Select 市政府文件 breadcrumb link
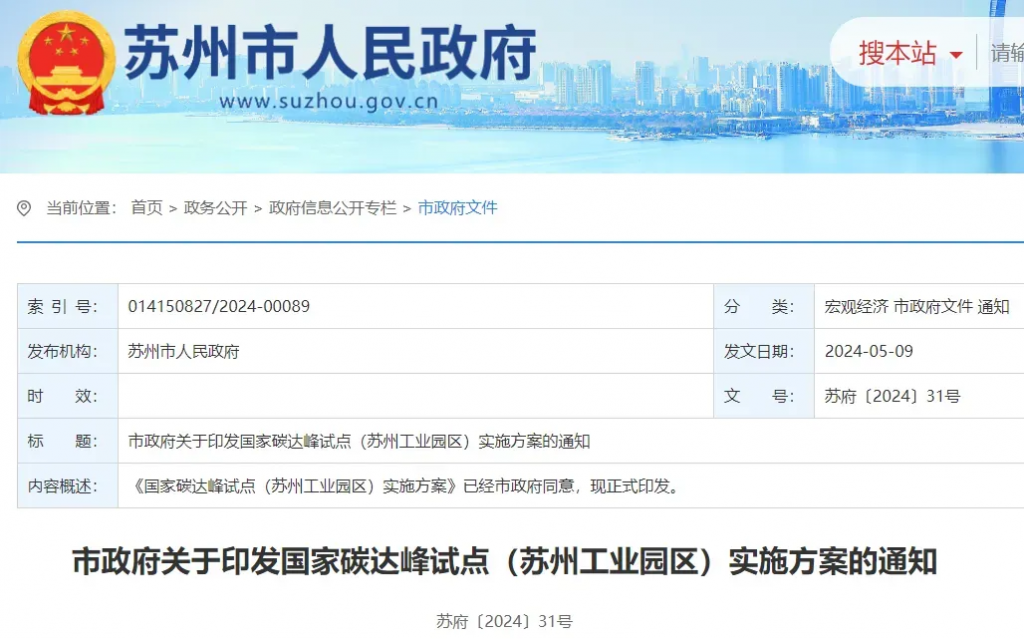Screen dimensions: 1024x639 [457, 208]
